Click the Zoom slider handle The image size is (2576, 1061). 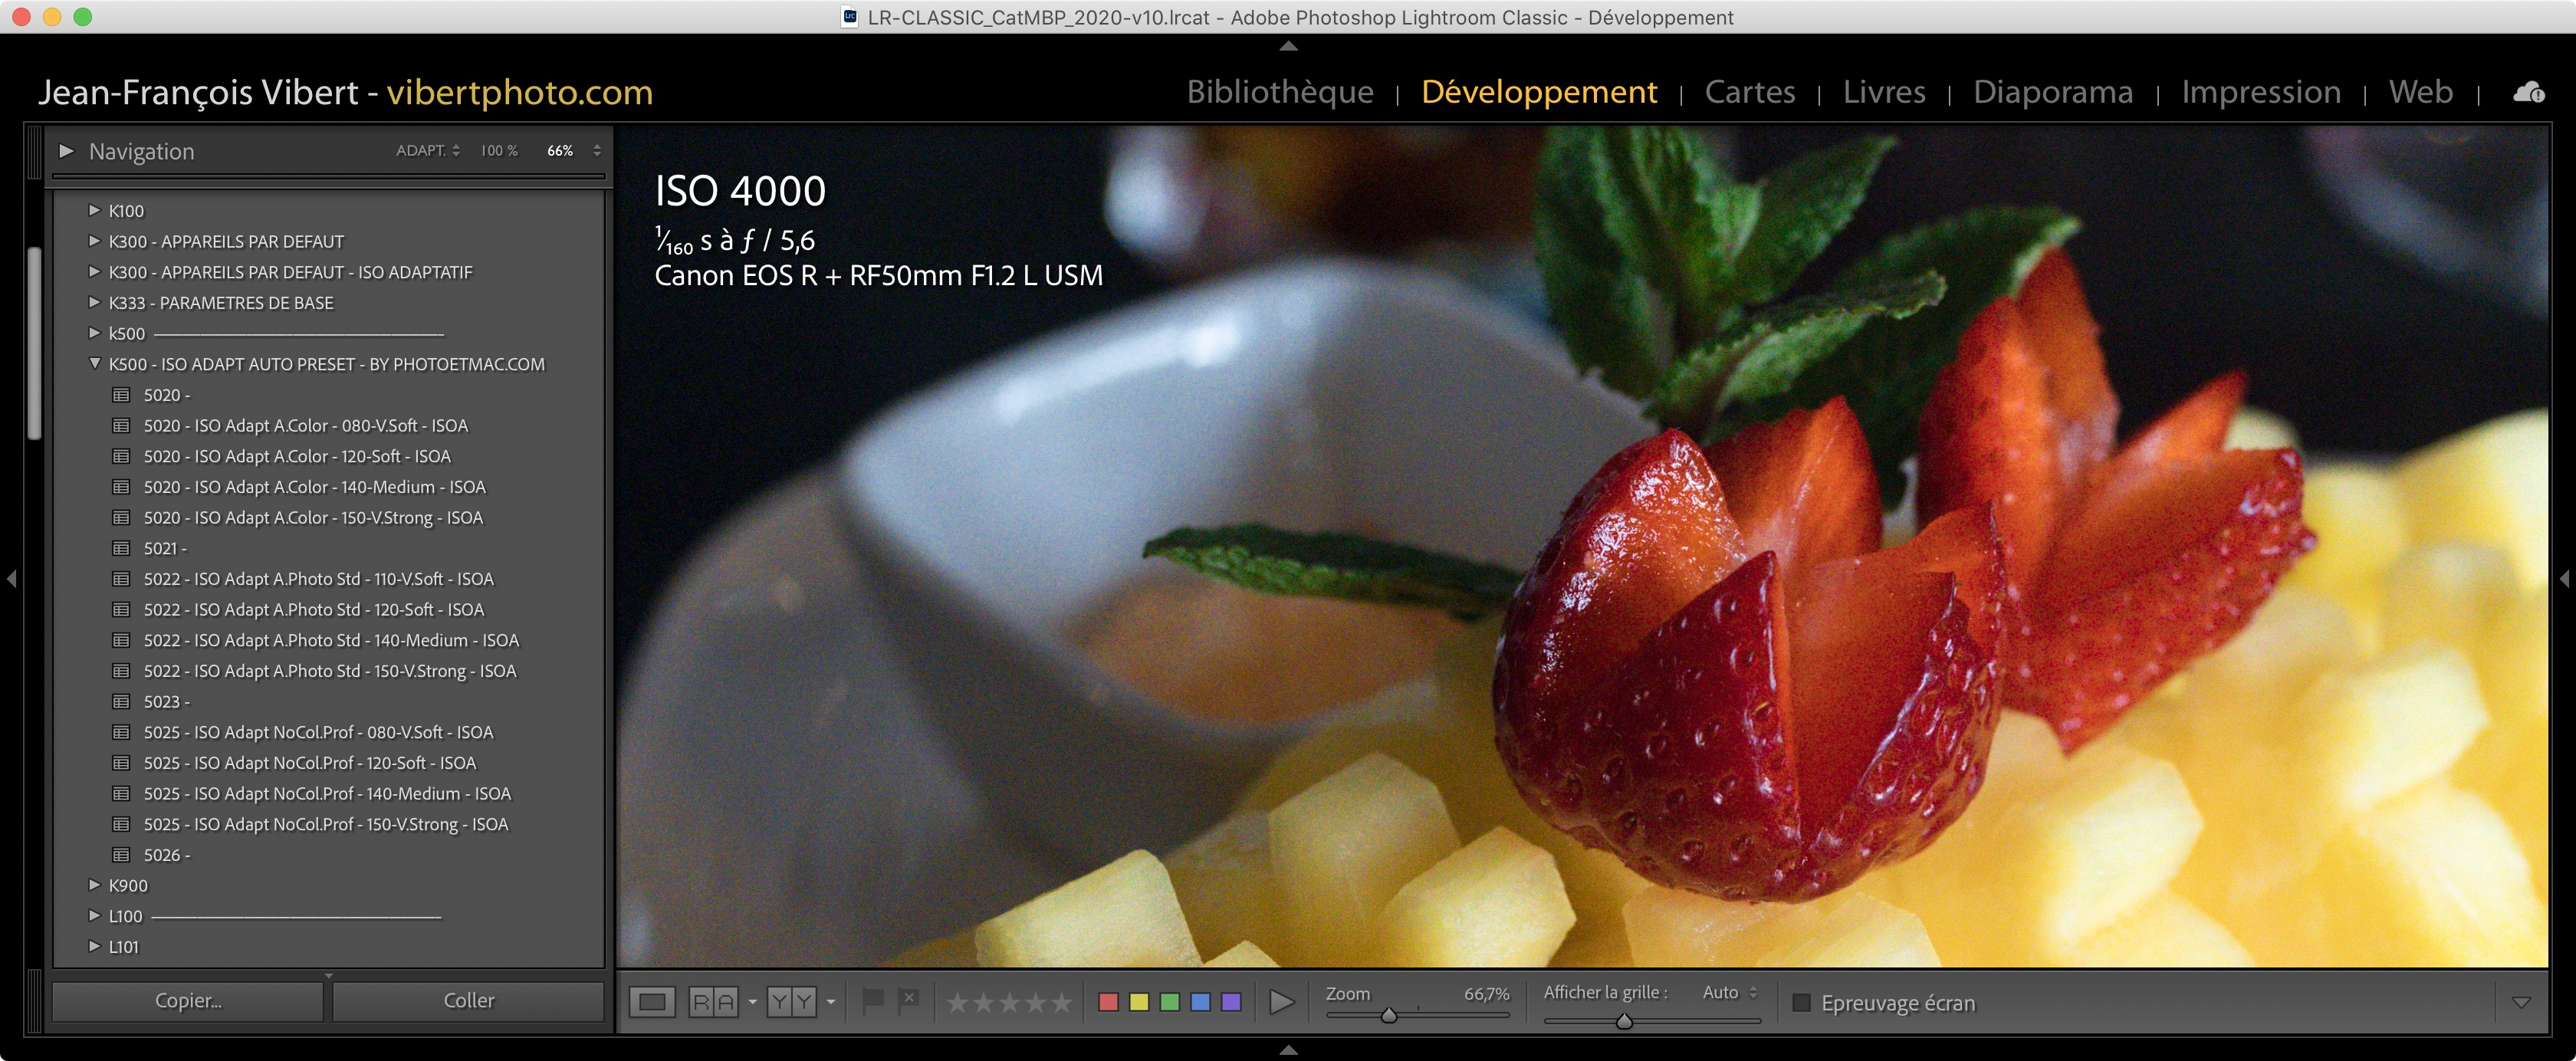pyautogui.click(x=1388, y=1016)
